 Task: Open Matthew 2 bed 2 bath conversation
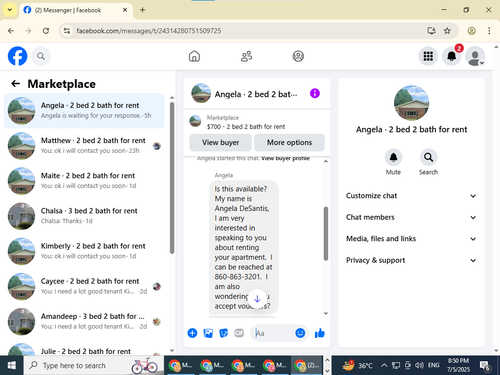point(84,146)
